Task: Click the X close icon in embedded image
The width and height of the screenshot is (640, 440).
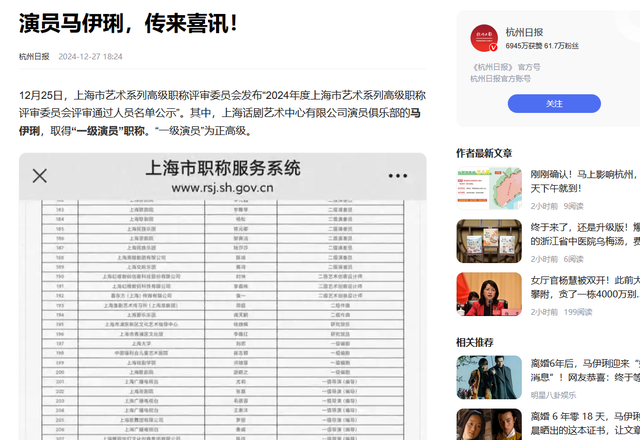Action: (40, 176)
